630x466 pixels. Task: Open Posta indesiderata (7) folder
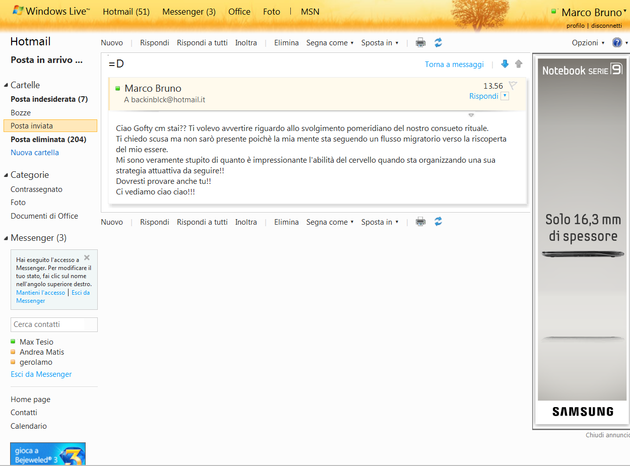pyautogui.click(x=49, y=99)
